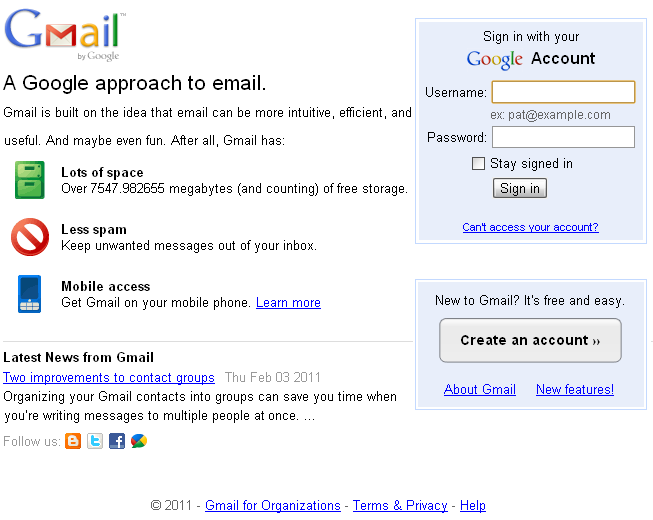This screenshot has width=653, height=520.
Task: Focus the Password input field
Action: [x=563, y=137]
